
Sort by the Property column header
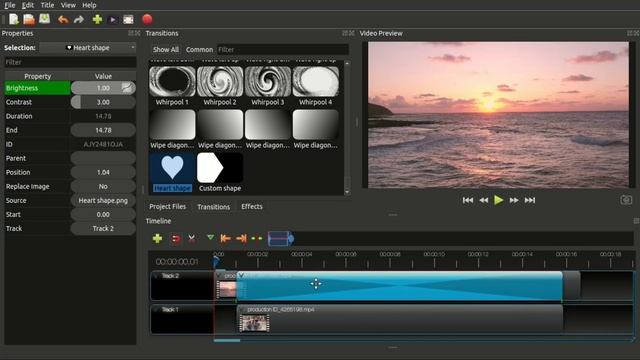point(38,76)
